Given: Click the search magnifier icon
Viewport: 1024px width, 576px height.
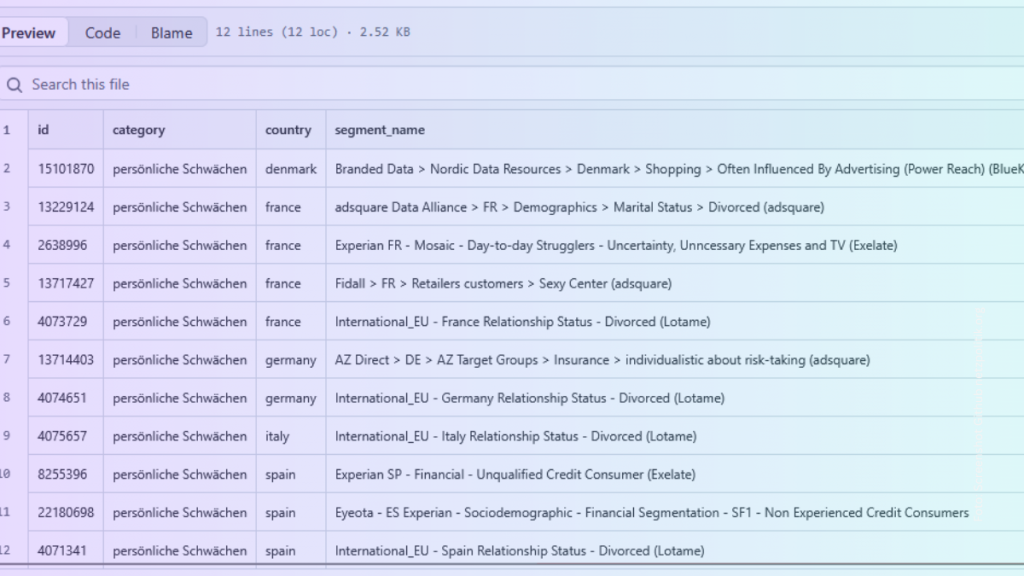Looking at the screenshot, I should 14,85.
